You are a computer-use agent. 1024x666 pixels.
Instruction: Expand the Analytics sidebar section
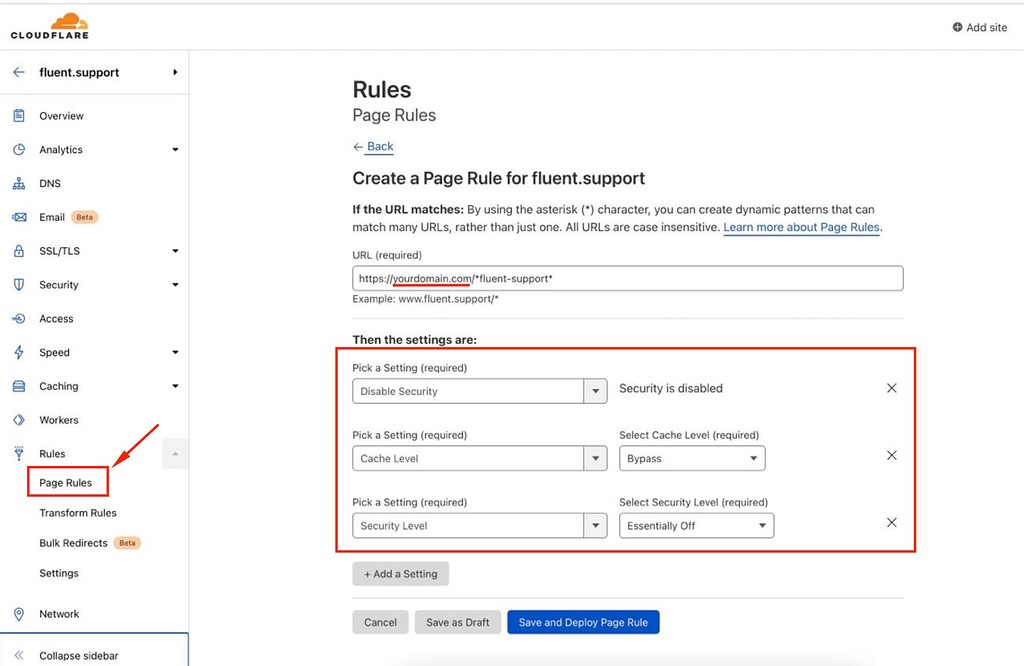pyautogui.click(x=175, y=150)
